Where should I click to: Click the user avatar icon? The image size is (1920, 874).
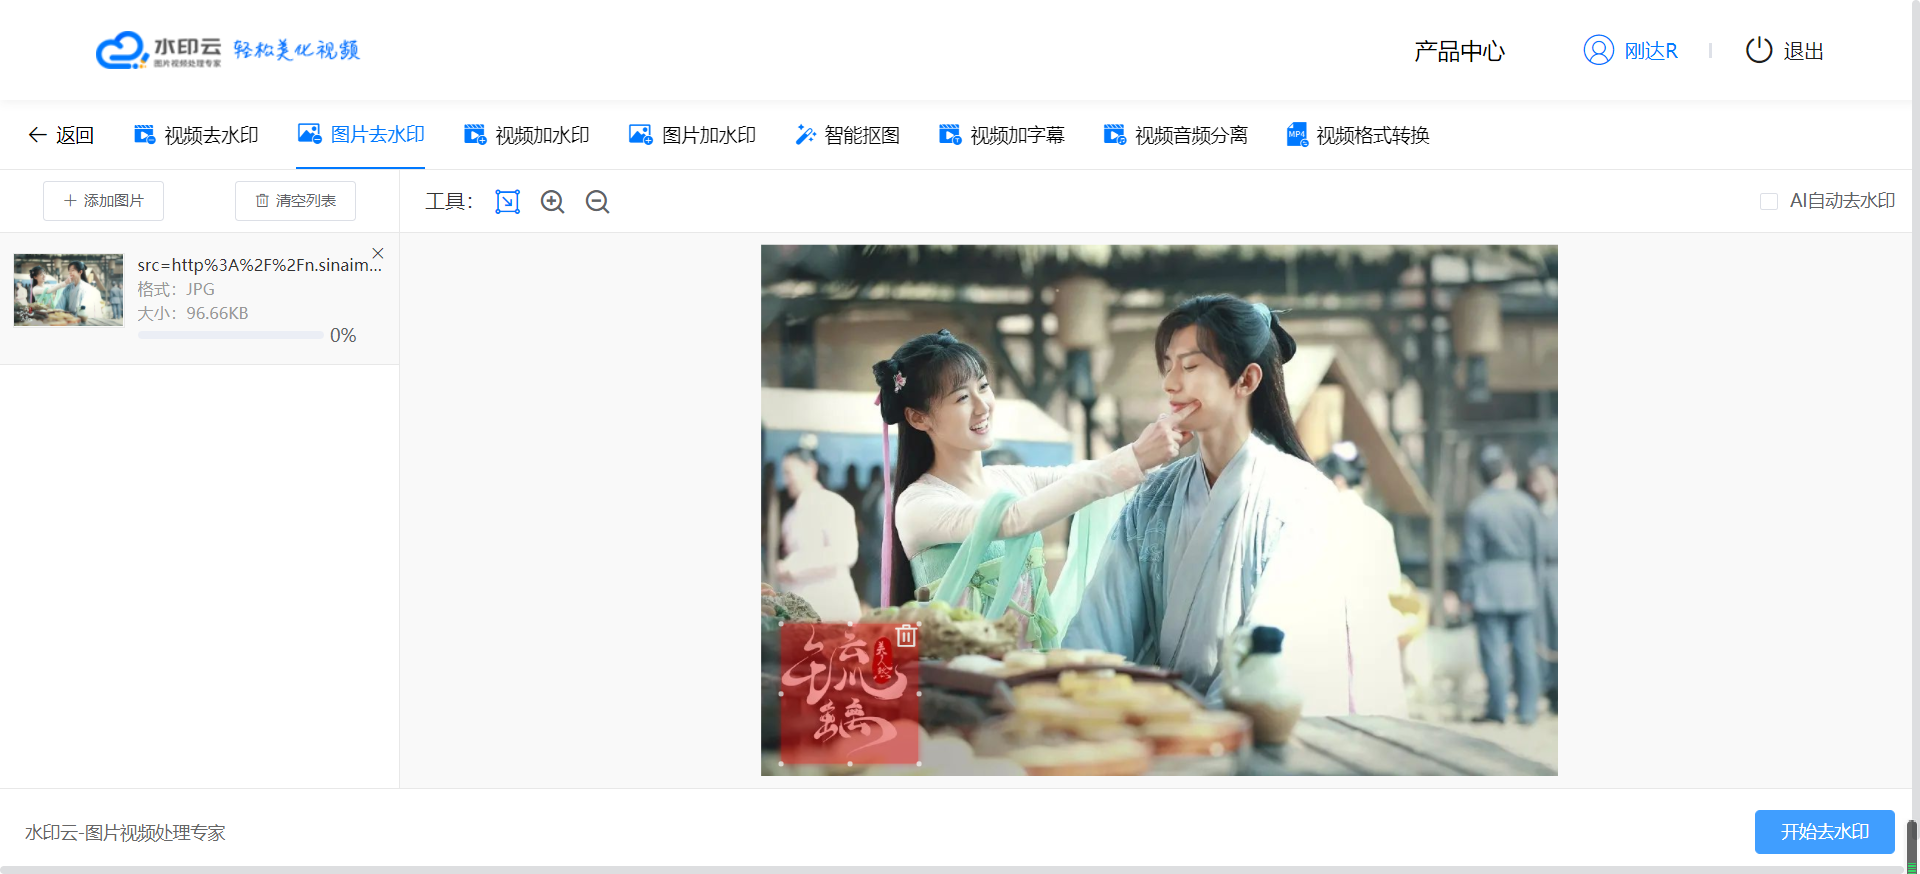[1599, 50]
